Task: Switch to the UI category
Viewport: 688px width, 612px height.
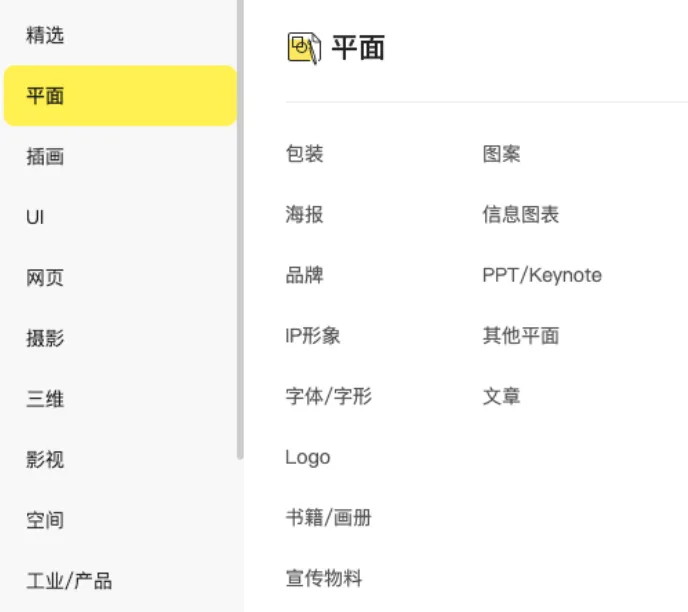Action: 35,217
